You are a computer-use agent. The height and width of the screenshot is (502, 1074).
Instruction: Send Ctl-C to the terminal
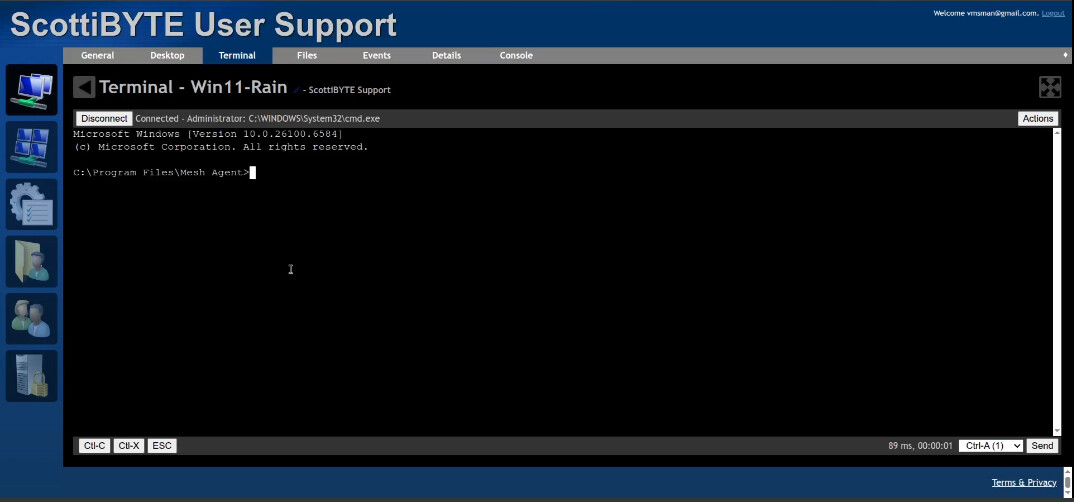[x=94, y=446]
